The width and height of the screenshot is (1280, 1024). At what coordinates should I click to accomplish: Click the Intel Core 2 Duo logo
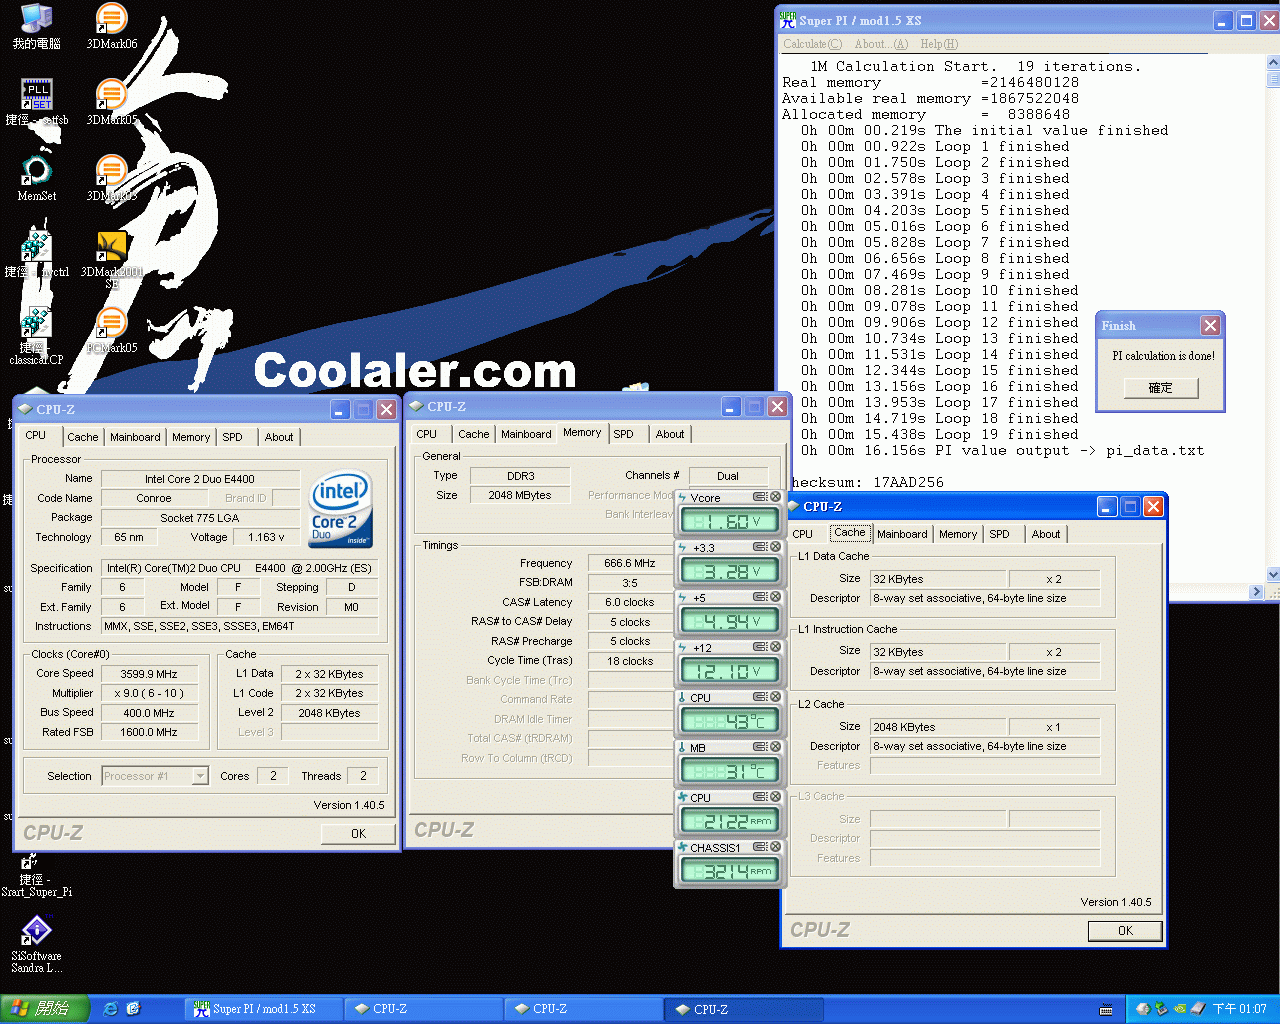click(x=342, y=510)
